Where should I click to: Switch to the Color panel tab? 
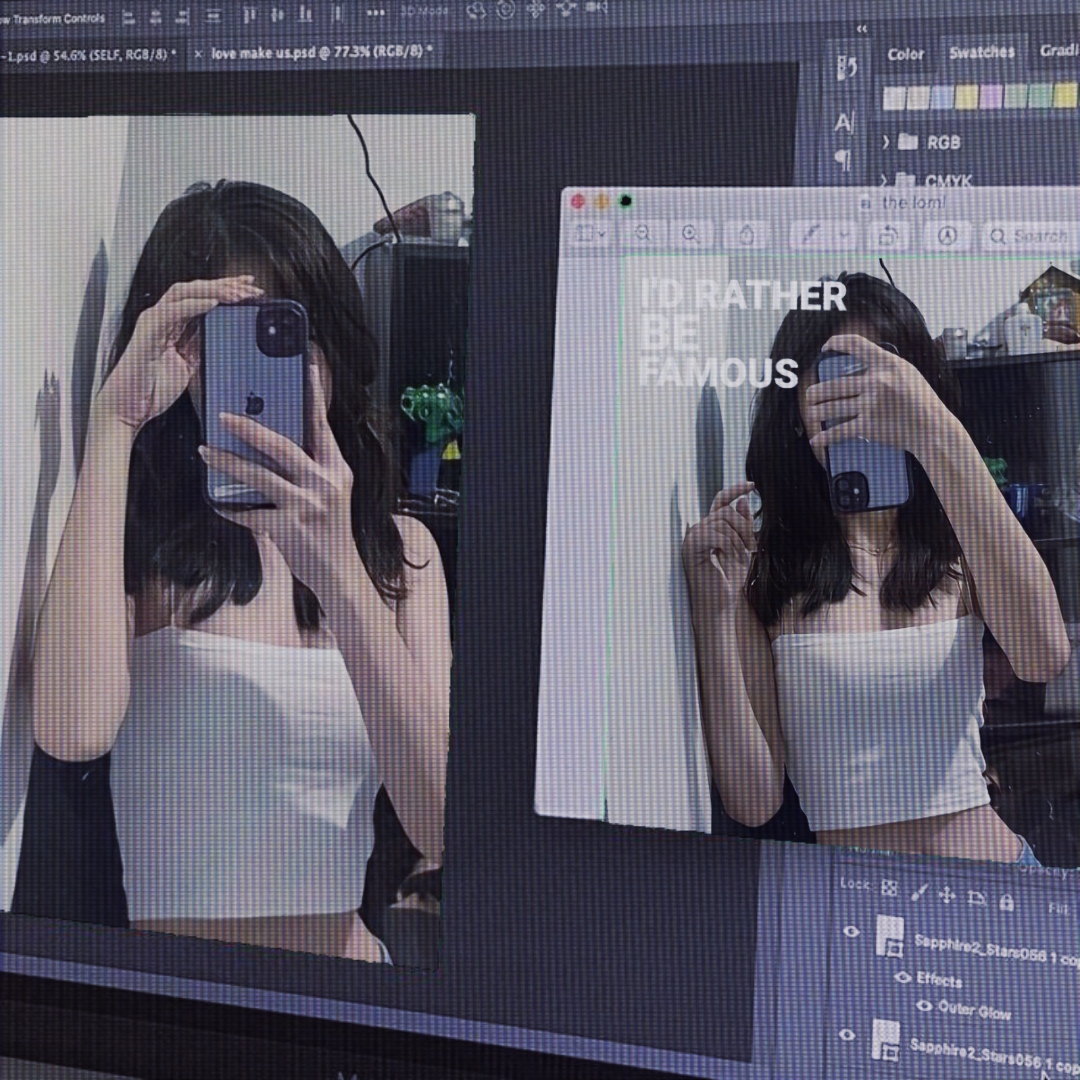[905, 54]
